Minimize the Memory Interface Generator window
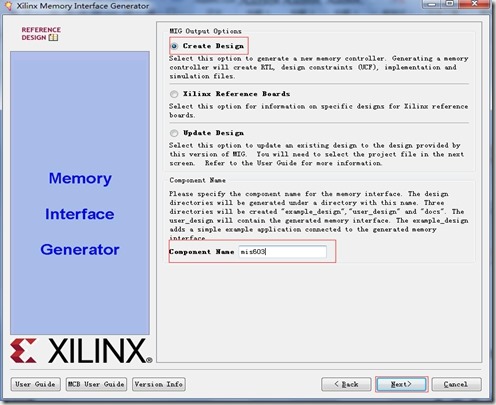This screenshot has width=496, height=405. (432, 4)
